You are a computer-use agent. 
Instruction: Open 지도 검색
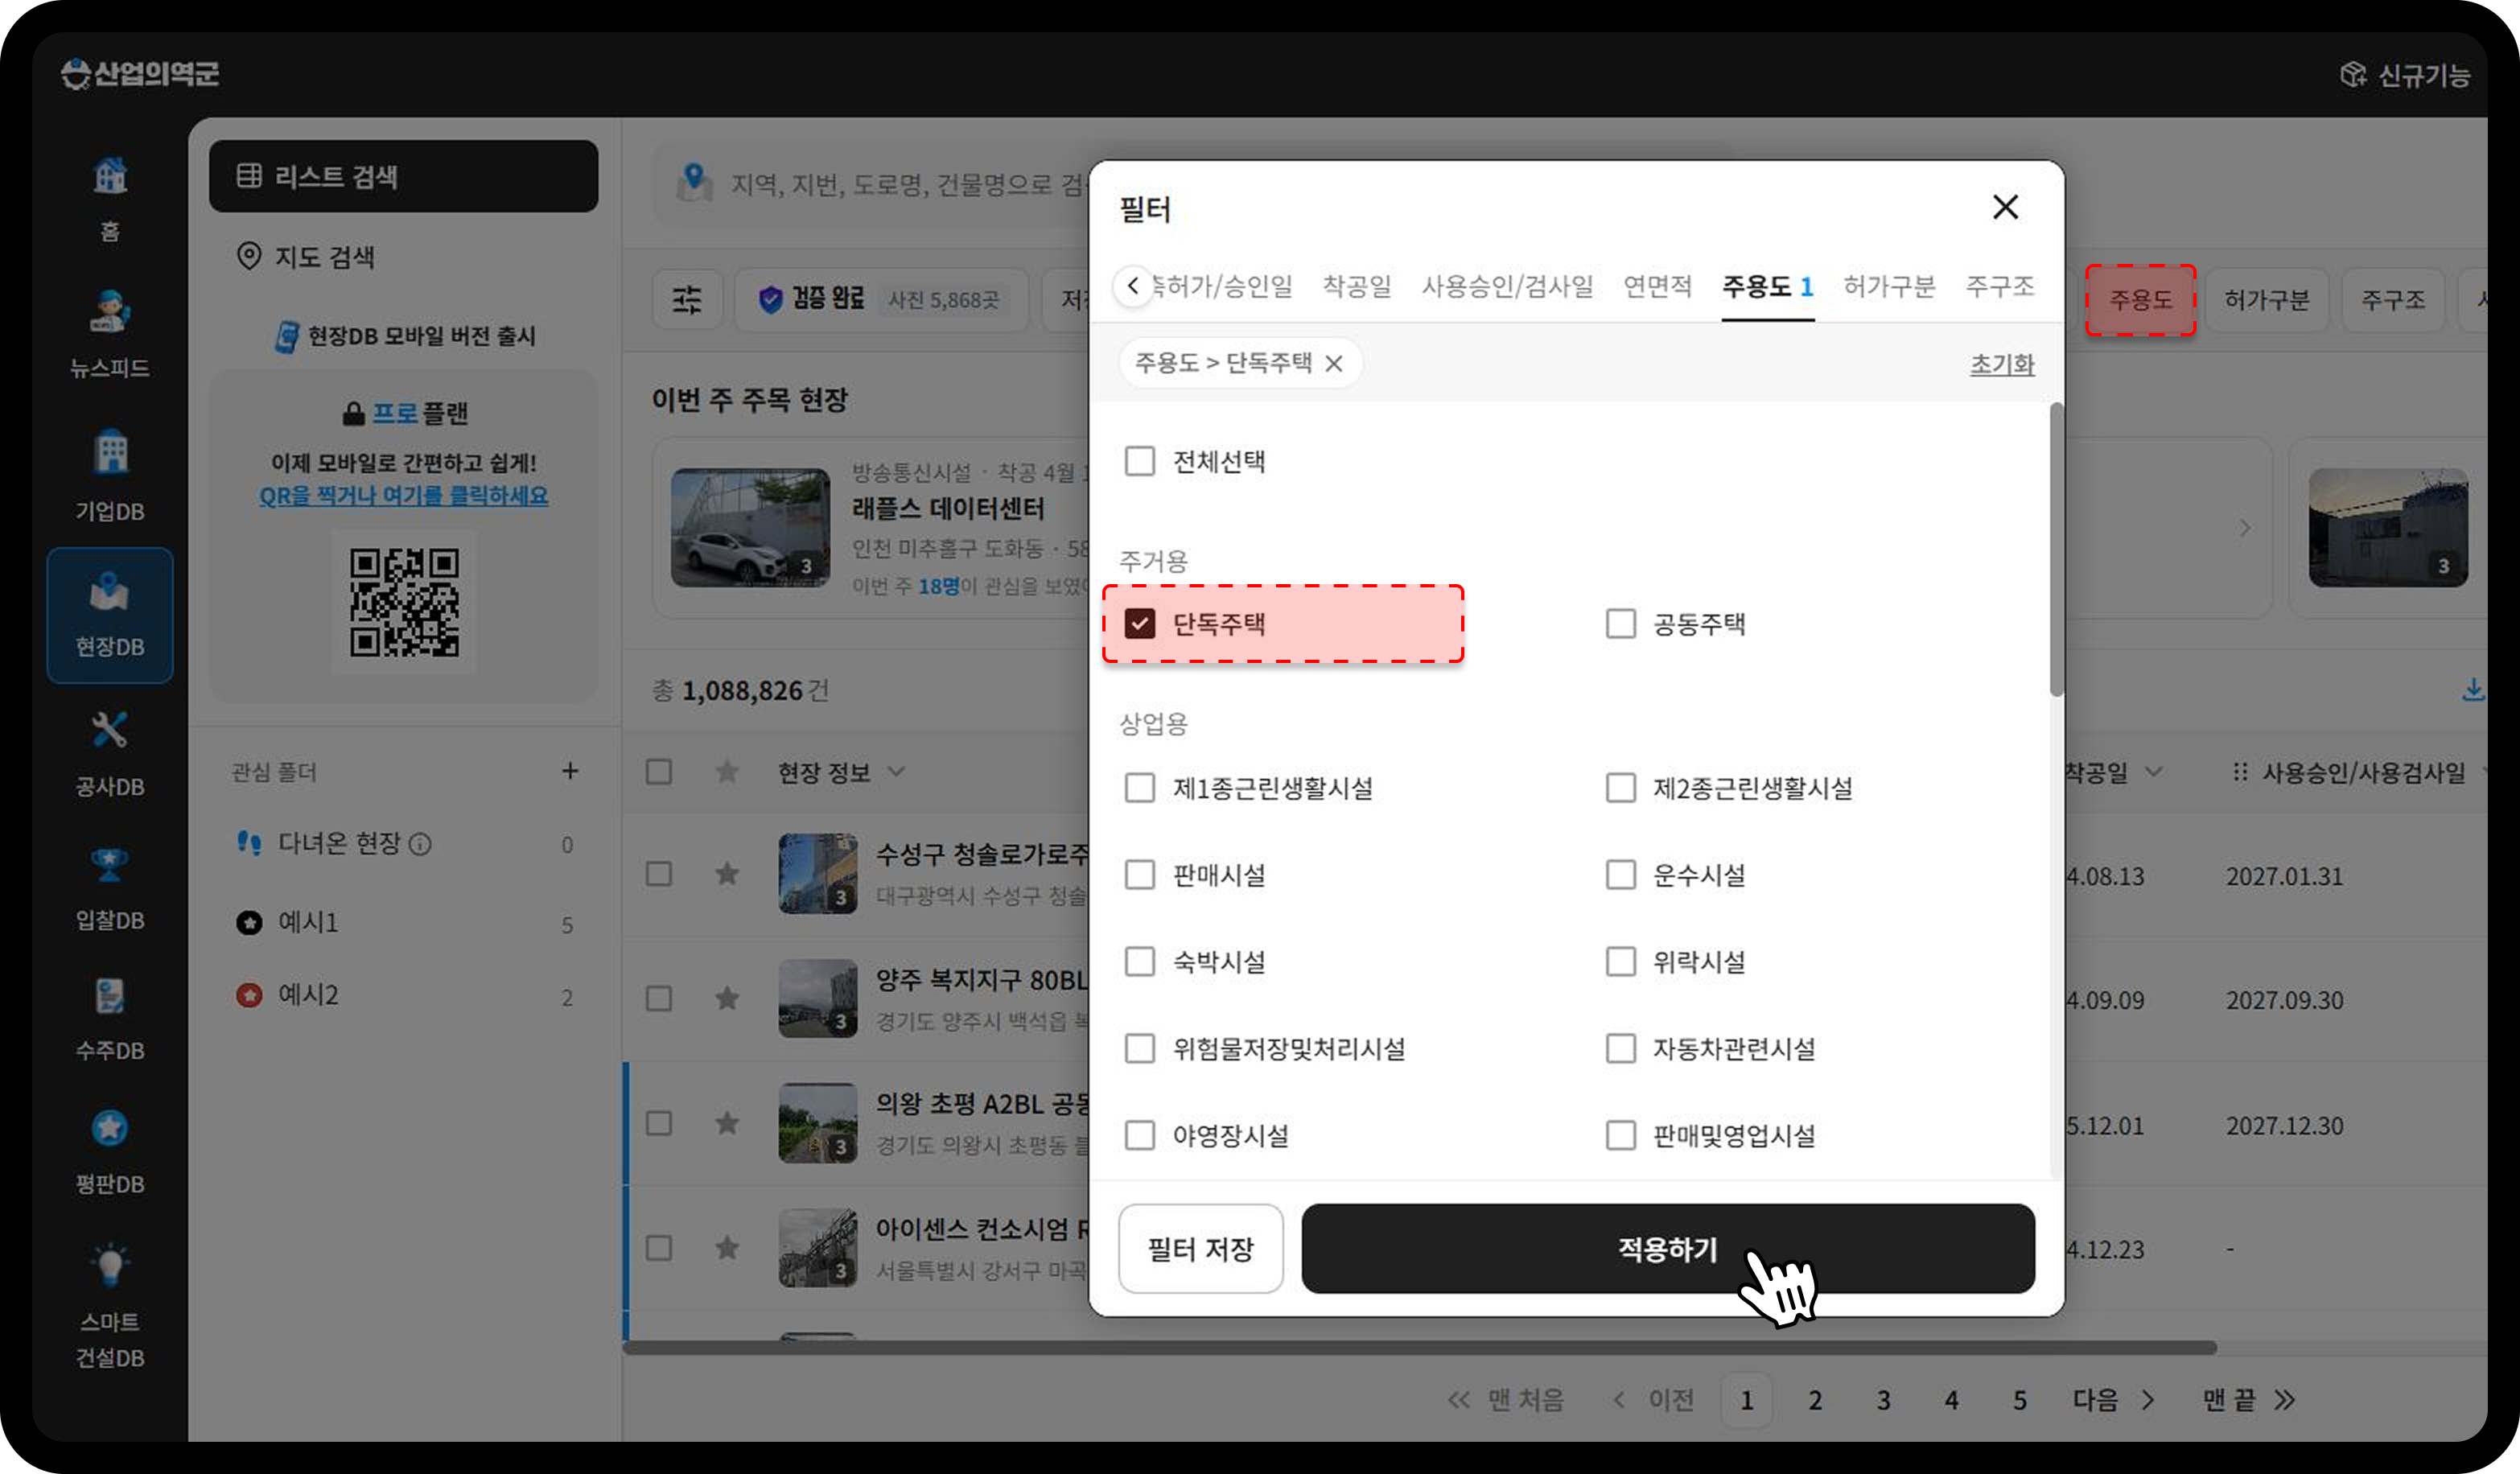306,257
